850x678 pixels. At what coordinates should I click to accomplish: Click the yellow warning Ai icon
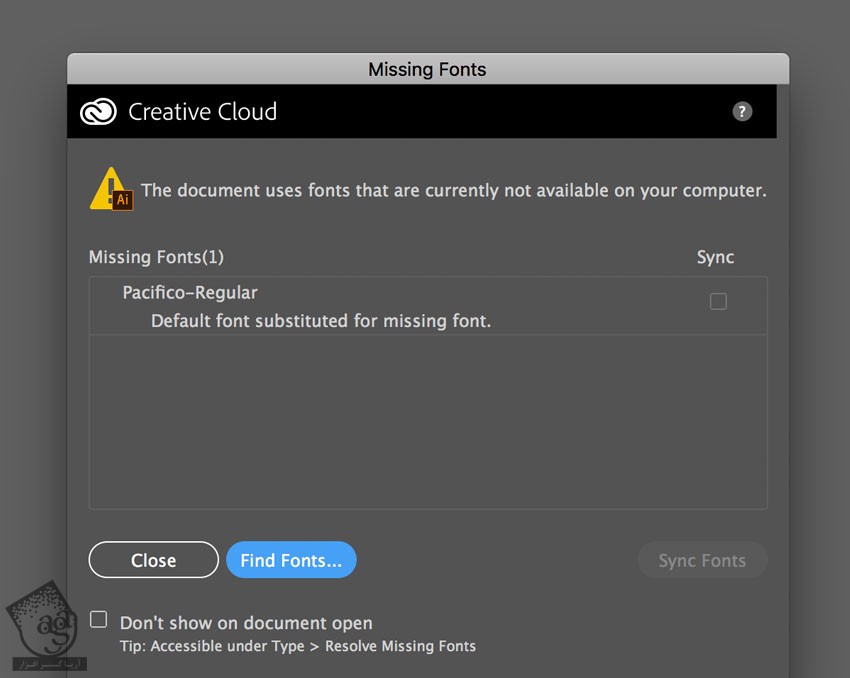[x=111, y=189]
